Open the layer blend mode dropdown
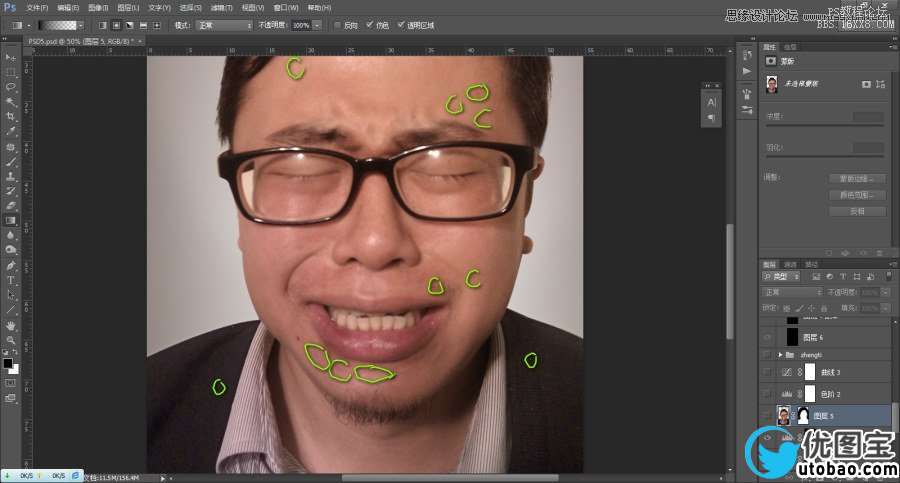 794,292
